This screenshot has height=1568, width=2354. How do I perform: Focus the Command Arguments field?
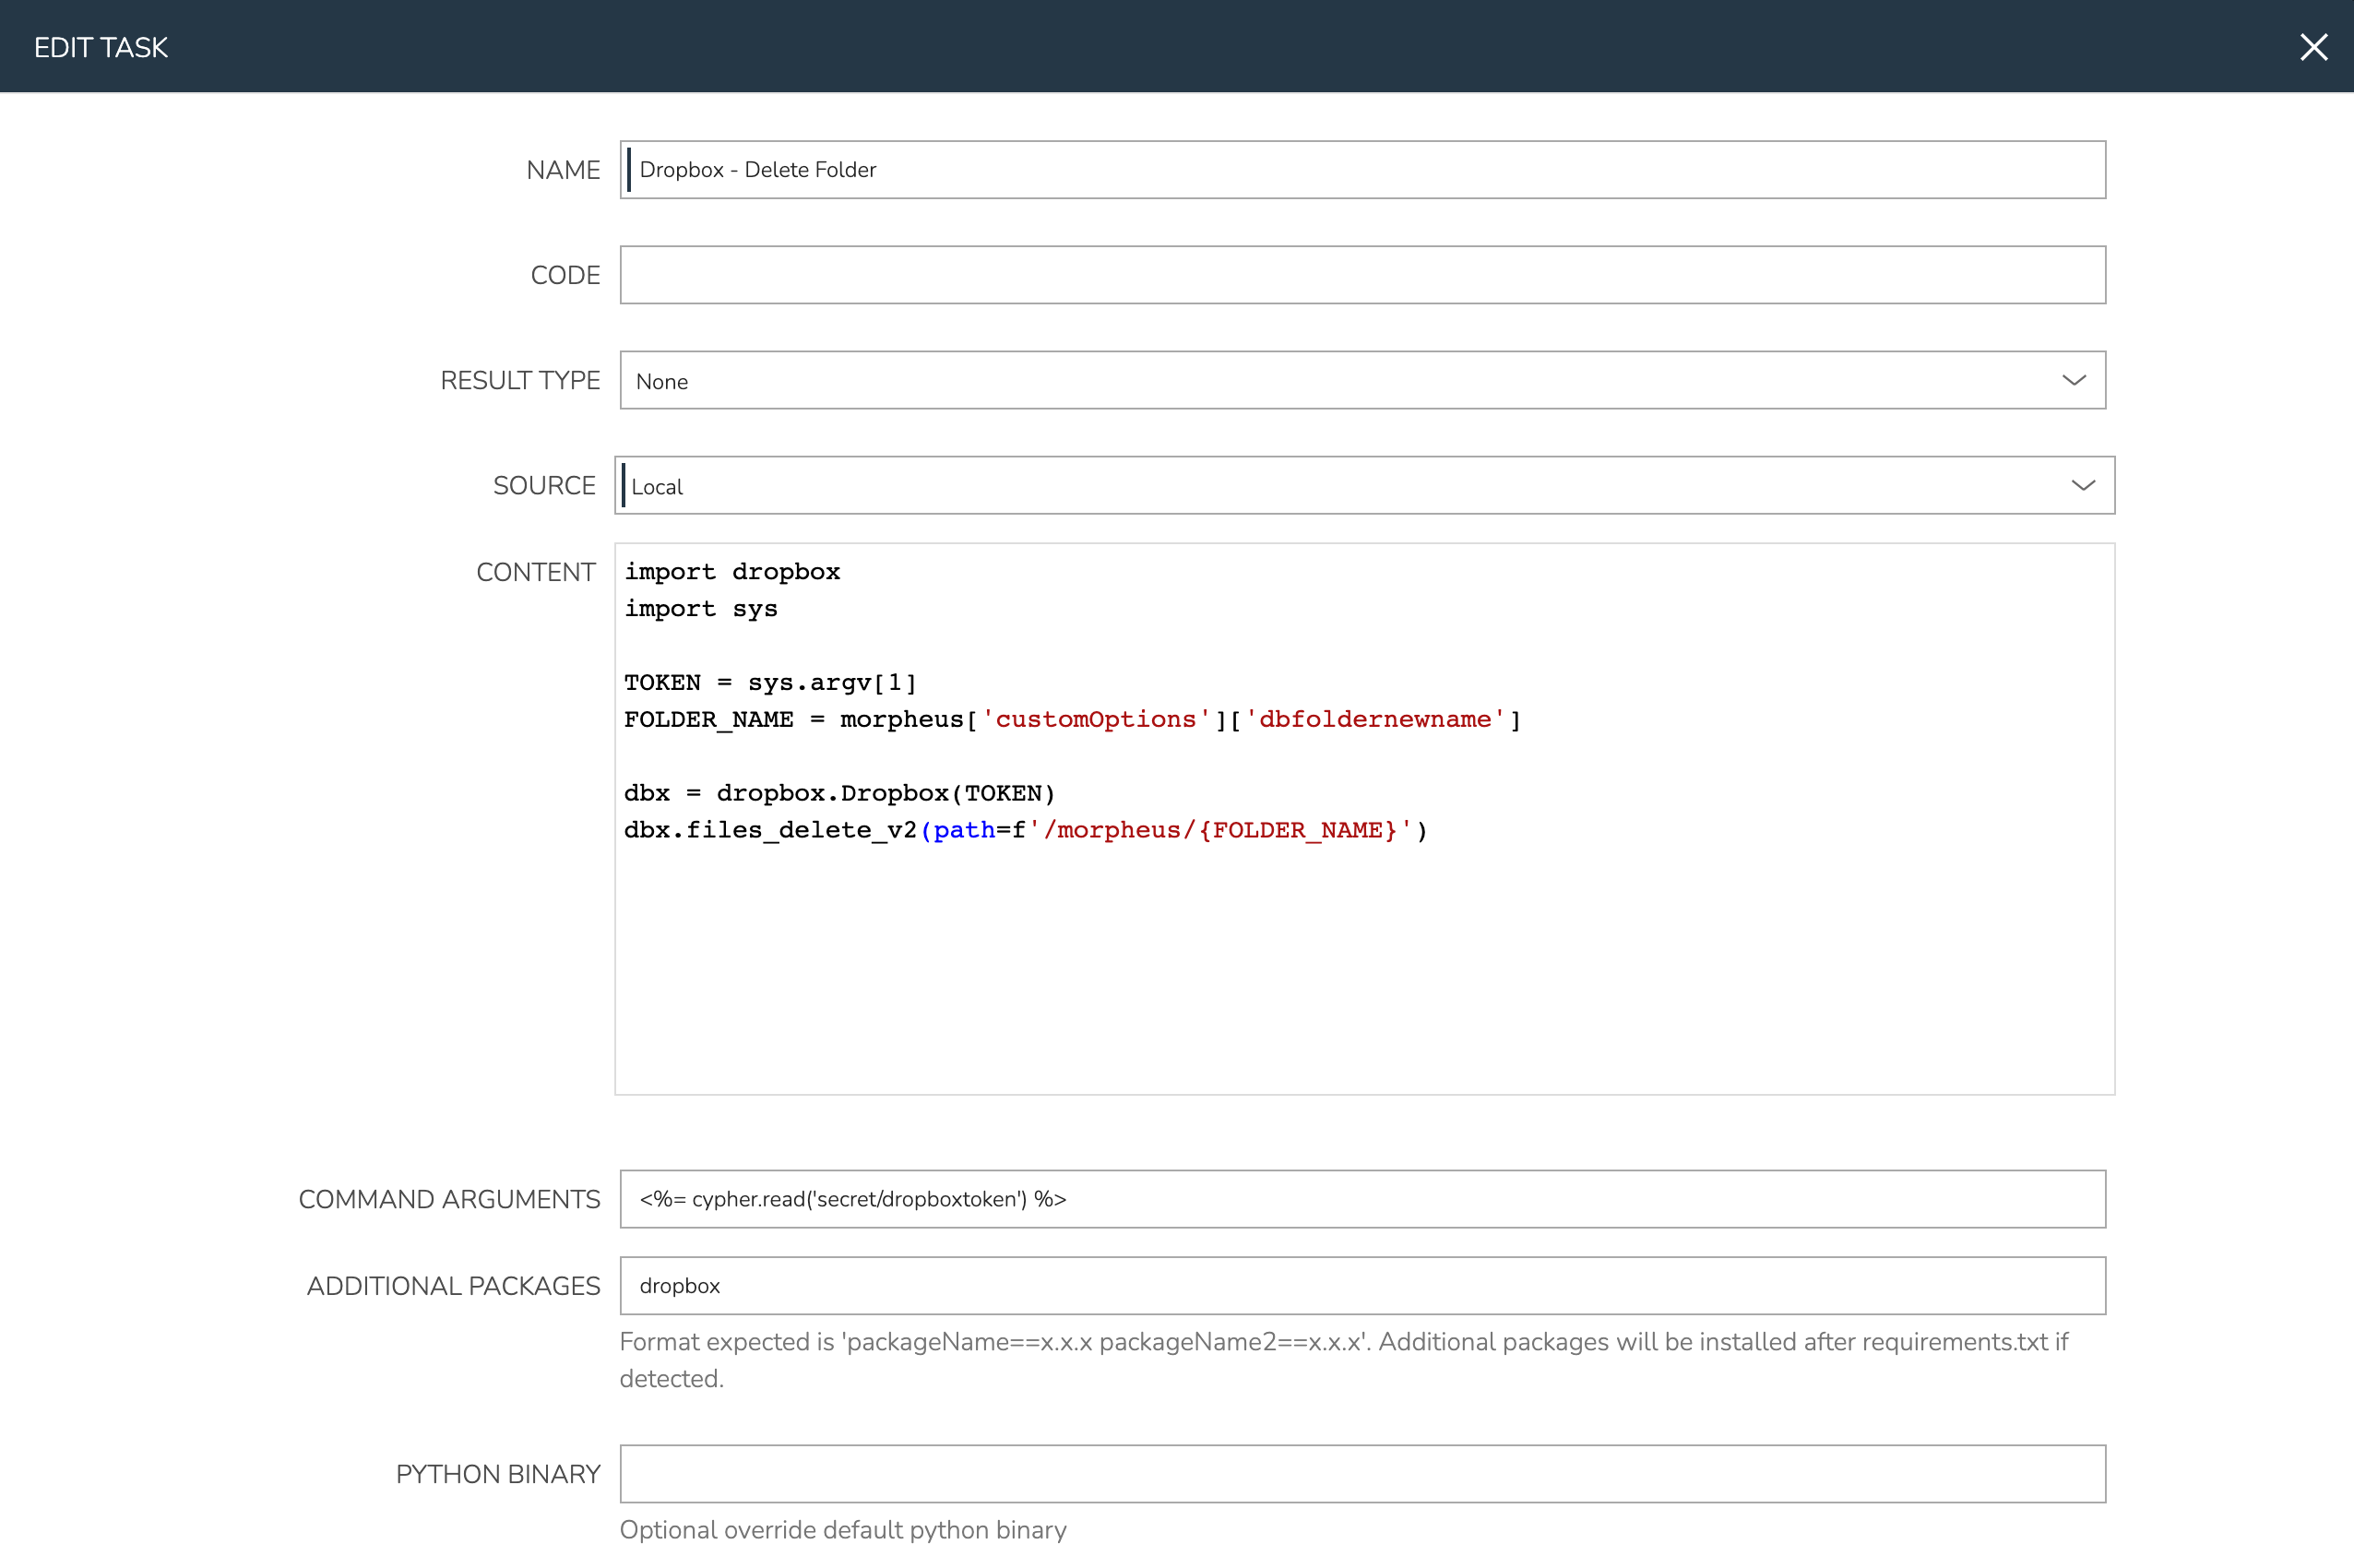click(x=1362, y=1199)
